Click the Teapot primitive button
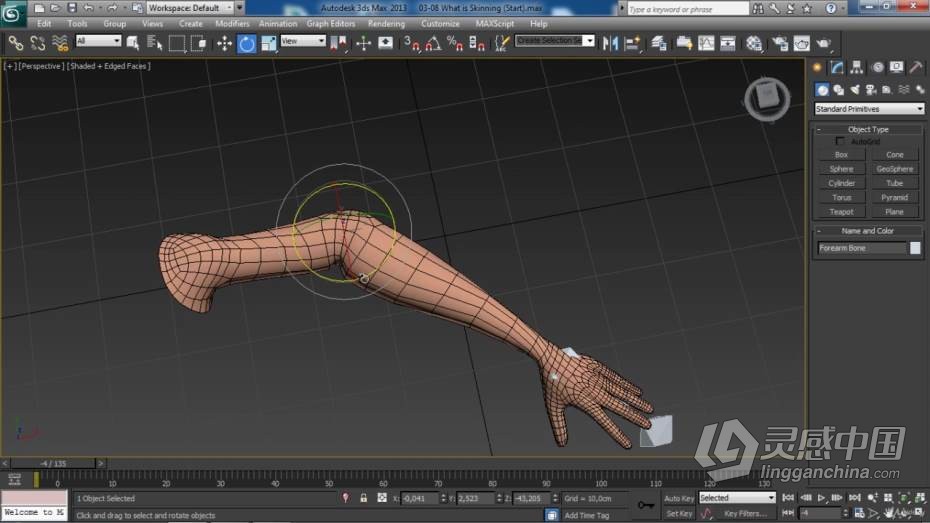The image size is (930, 523). click(x=841, y=212)
